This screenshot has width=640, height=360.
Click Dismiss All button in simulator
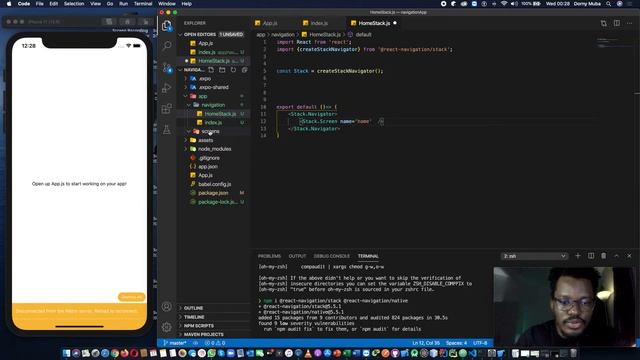131,297
